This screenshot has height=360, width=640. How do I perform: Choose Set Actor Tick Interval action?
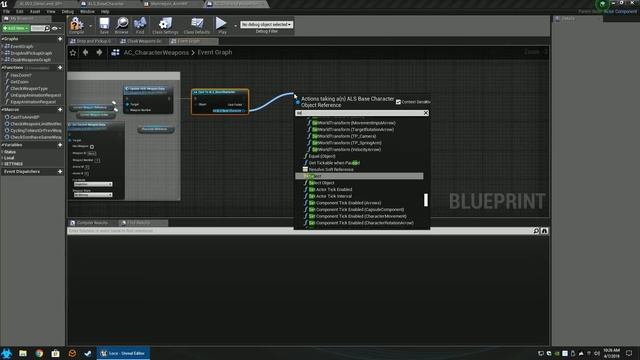(x=330, y=196)
